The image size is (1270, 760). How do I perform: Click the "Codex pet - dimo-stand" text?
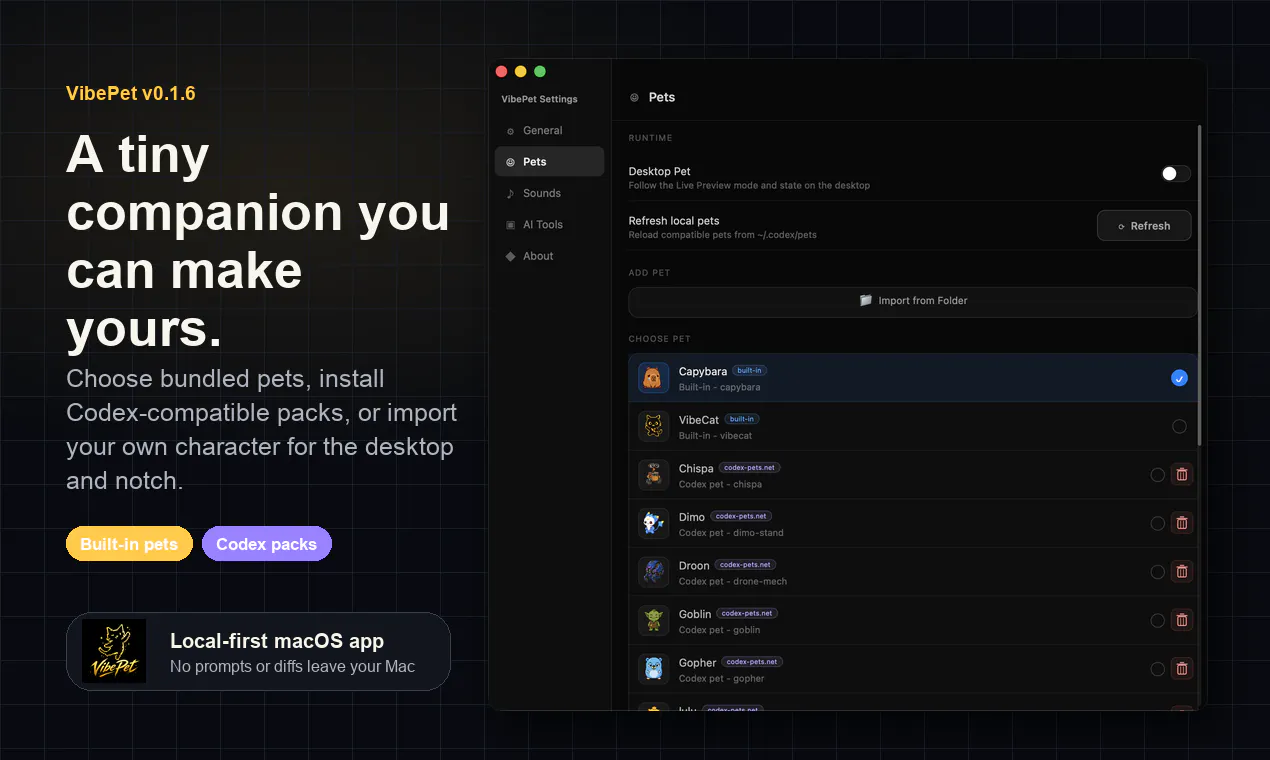tap(731, 533)
